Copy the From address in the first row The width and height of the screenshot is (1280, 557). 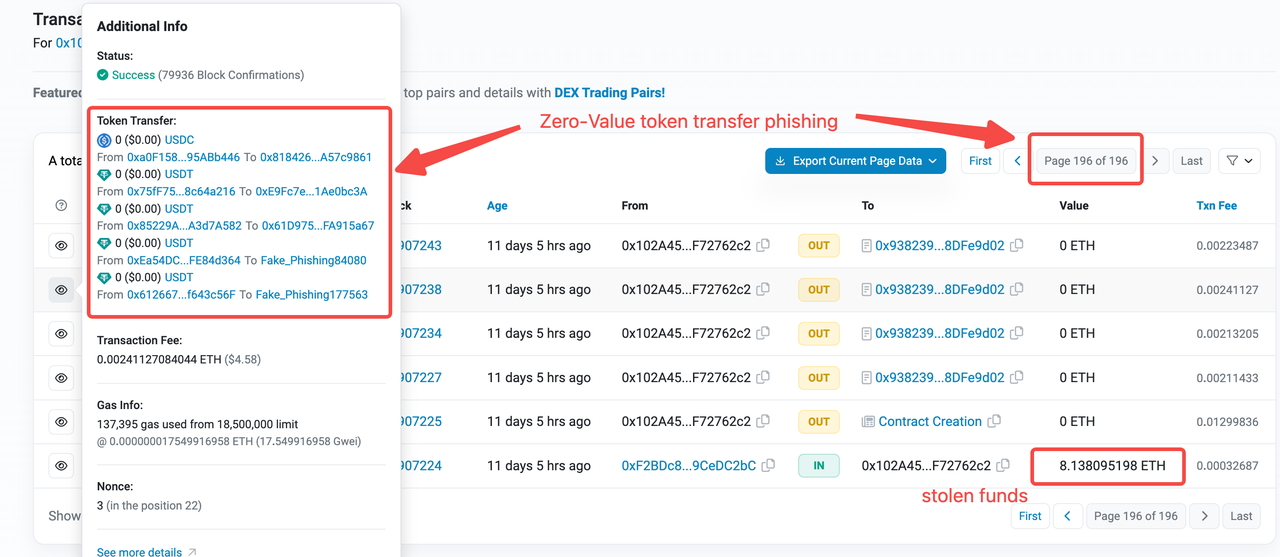pos(763,246)
